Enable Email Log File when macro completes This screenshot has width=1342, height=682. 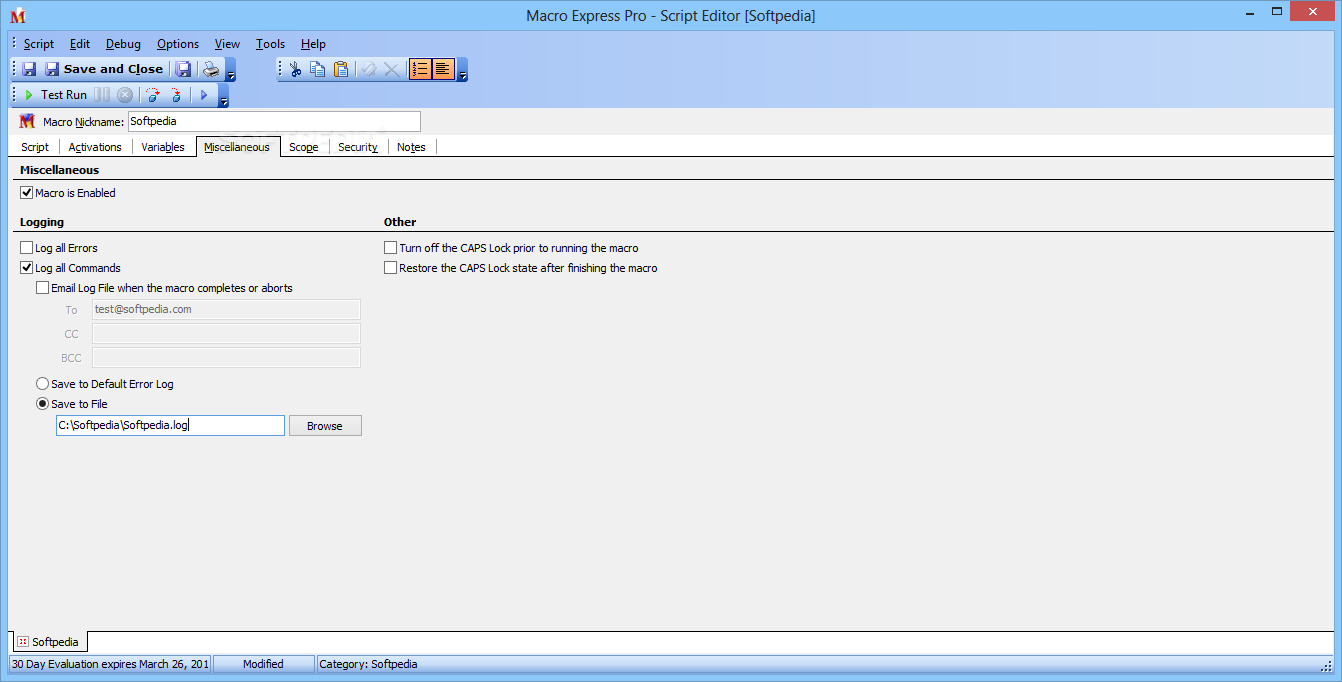[42, 288]
